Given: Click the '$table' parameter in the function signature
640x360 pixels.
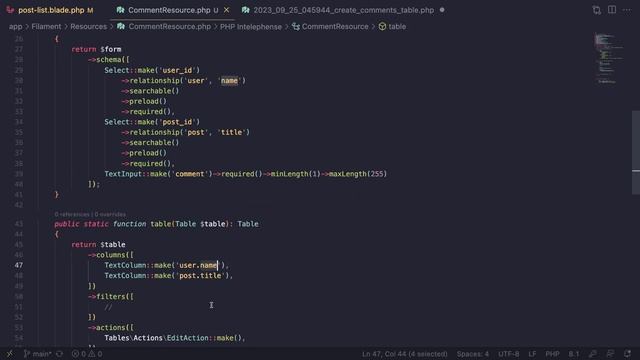Looking at the screenshot, I should (213, 224).
